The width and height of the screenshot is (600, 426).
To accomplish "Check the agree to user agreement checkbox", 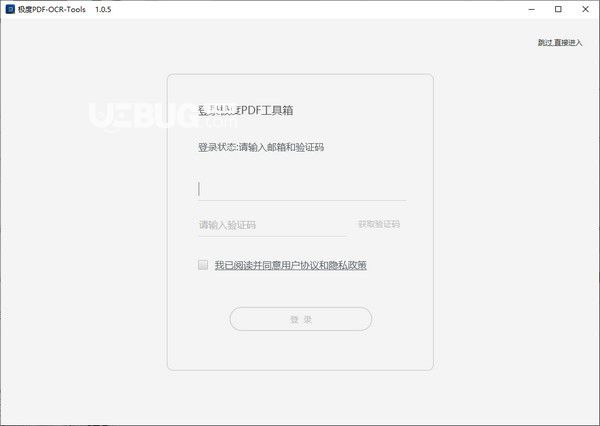I will [203, 264].
